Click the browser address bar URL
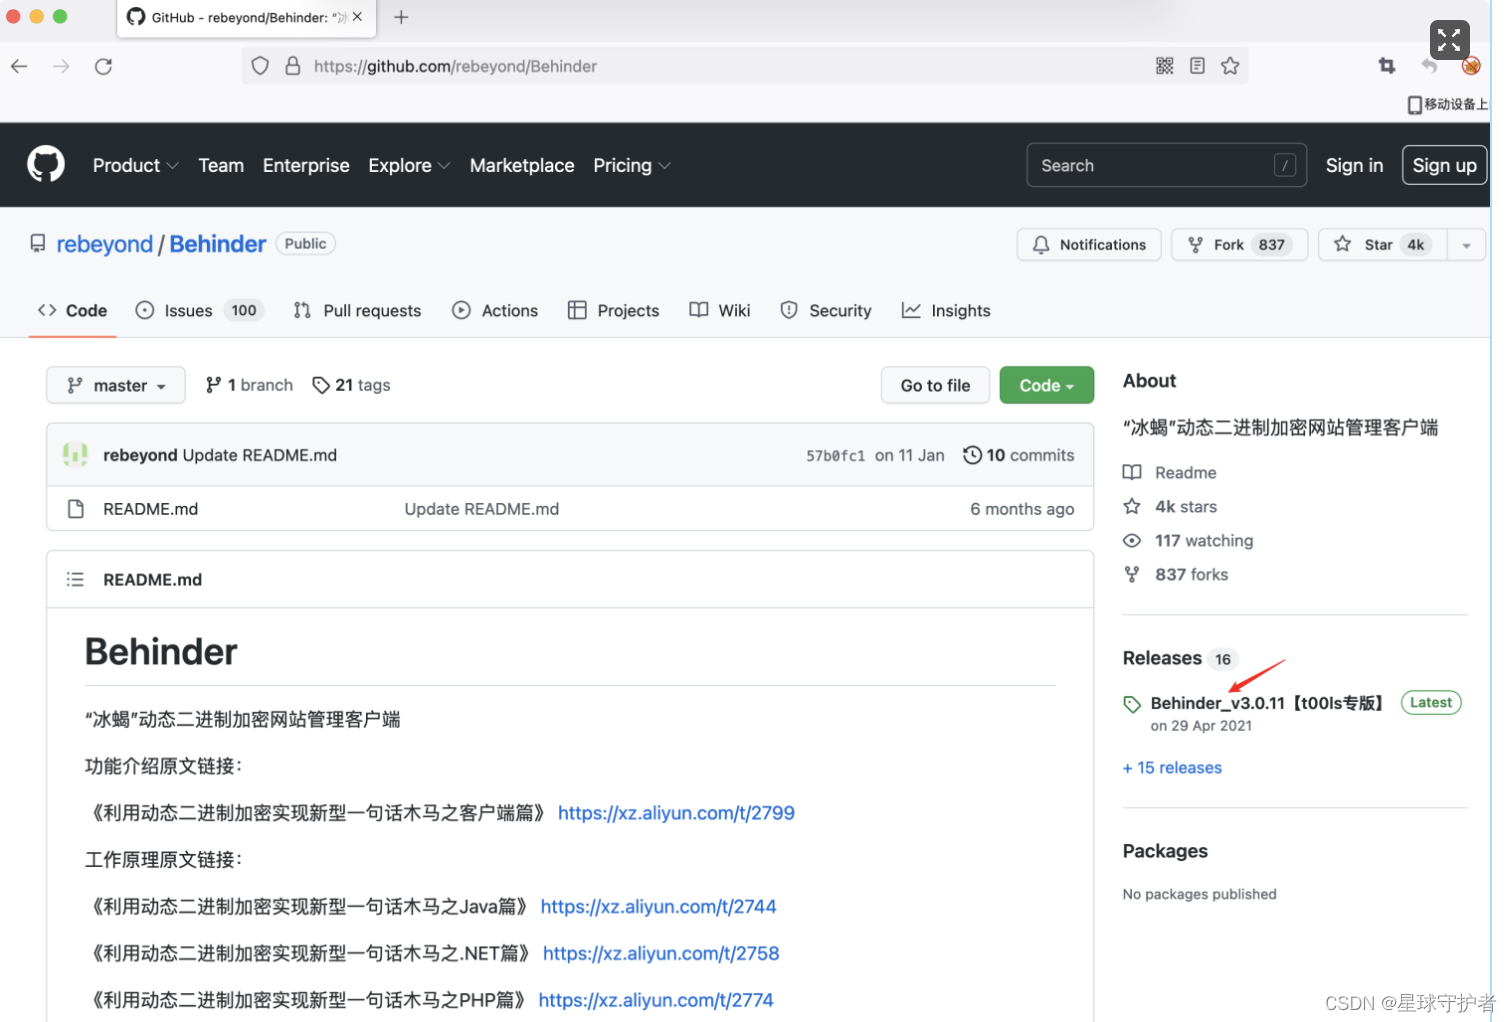Image resolution: width=1512 pixels, height=1022 pixels. [x=455, y=66]
